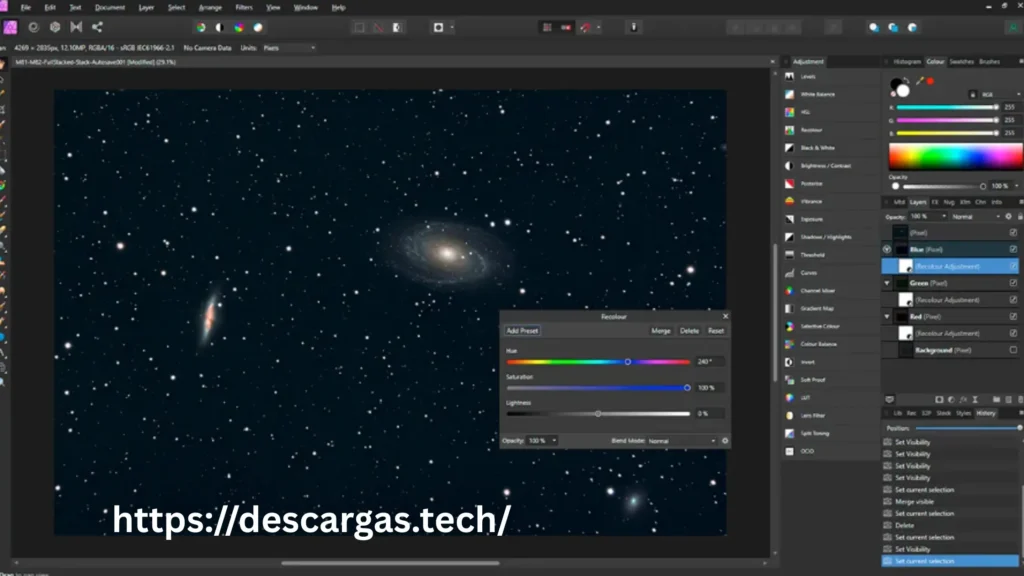Click the snapping magnet icon
The height and width of the screenshot is (576, 1024).
(585, 27)
